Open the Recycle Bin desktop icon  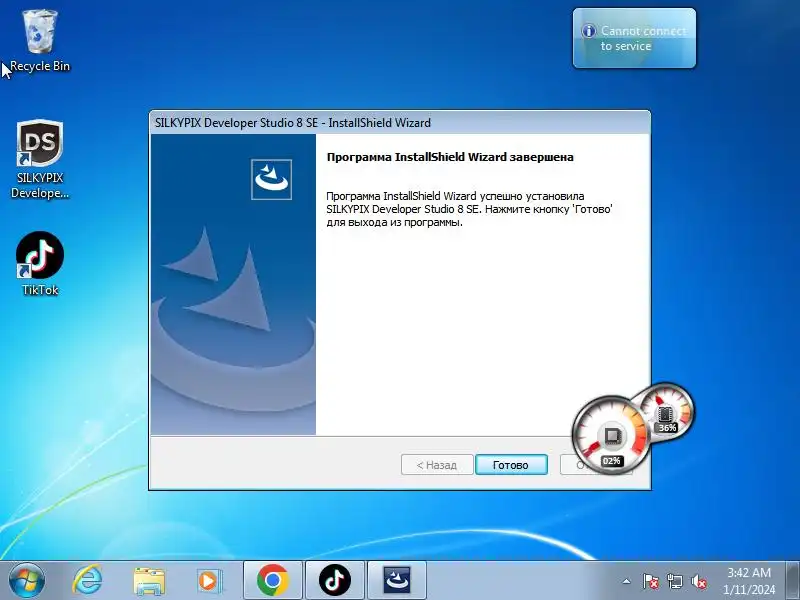tap(40, 41)
